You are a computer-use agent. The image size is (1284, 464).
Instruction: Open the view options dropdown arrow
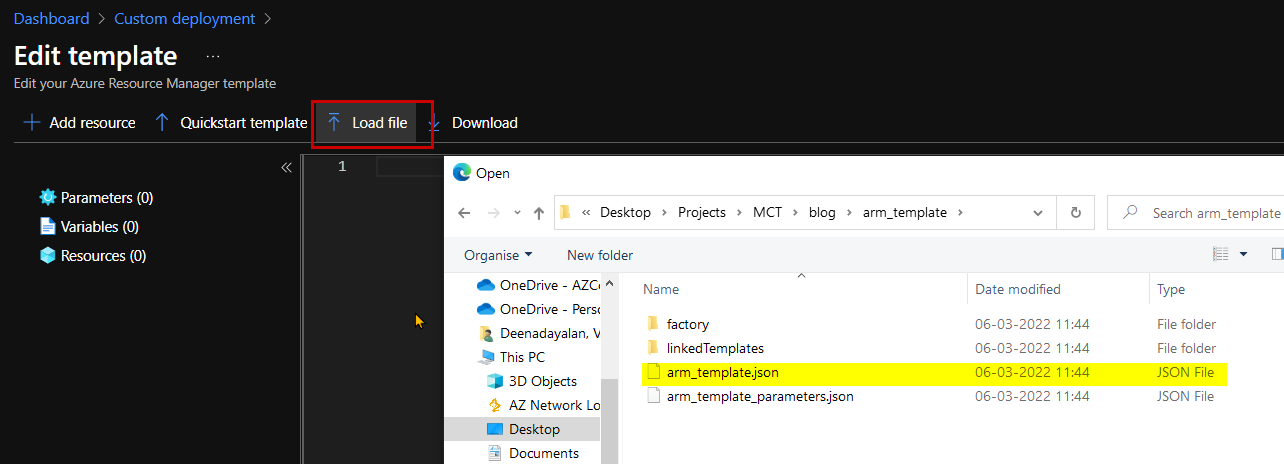1244,255
